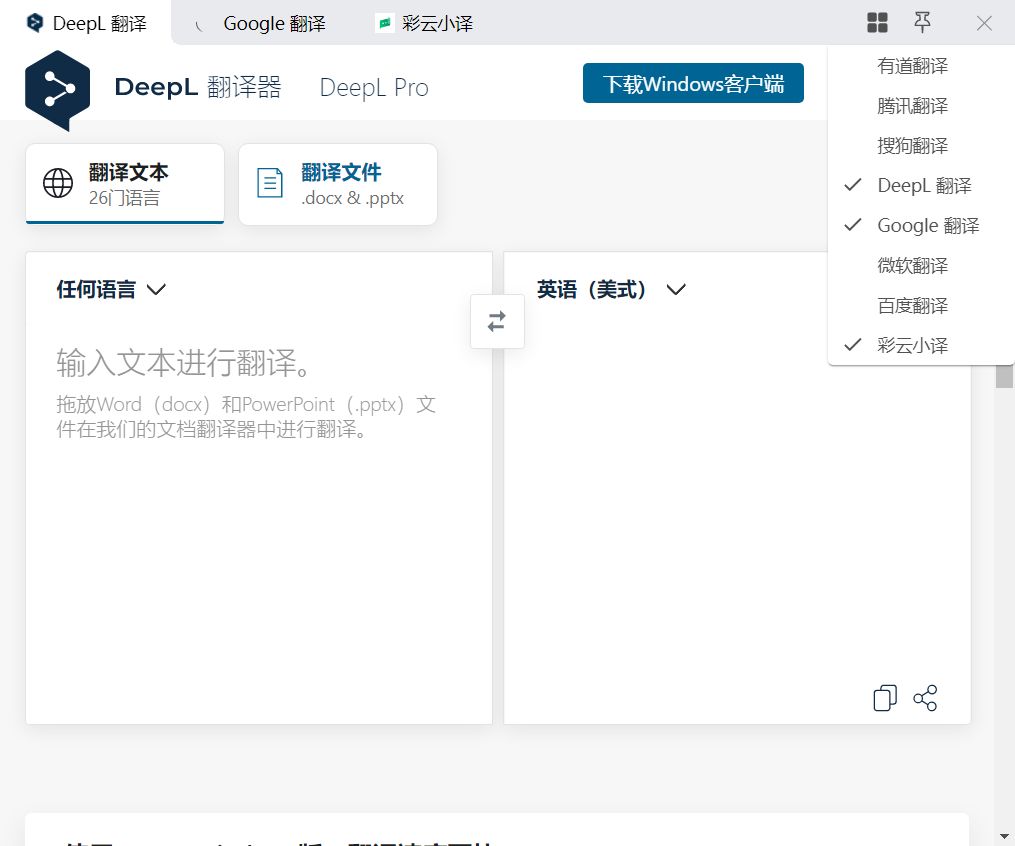Copy the translated text

coord(885,698)
